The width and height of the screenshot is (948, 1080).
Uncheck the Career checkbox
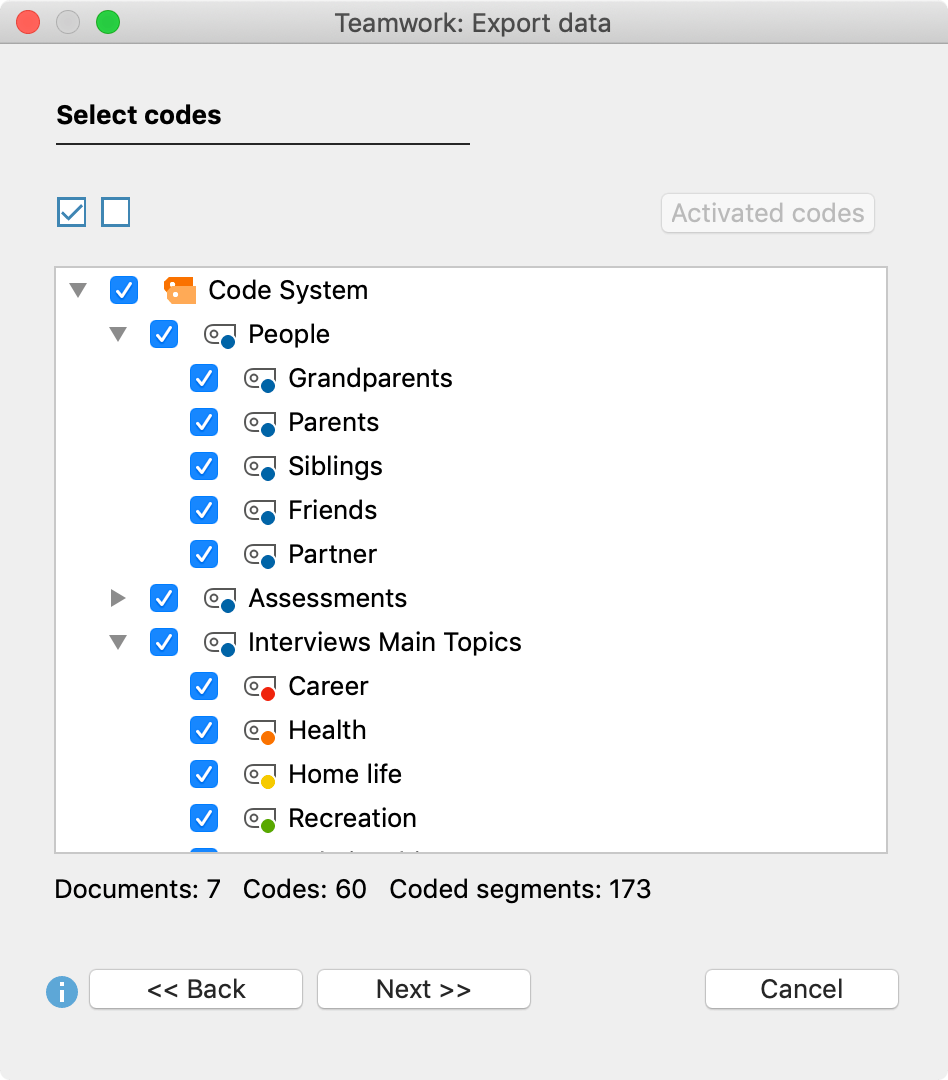[204, 687]
